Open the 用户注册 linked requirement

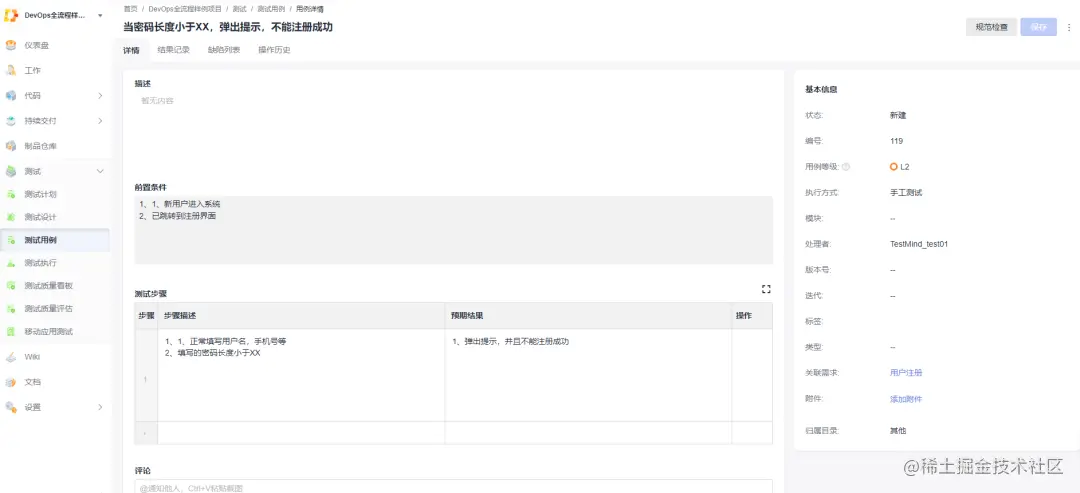tap(906, 373)
